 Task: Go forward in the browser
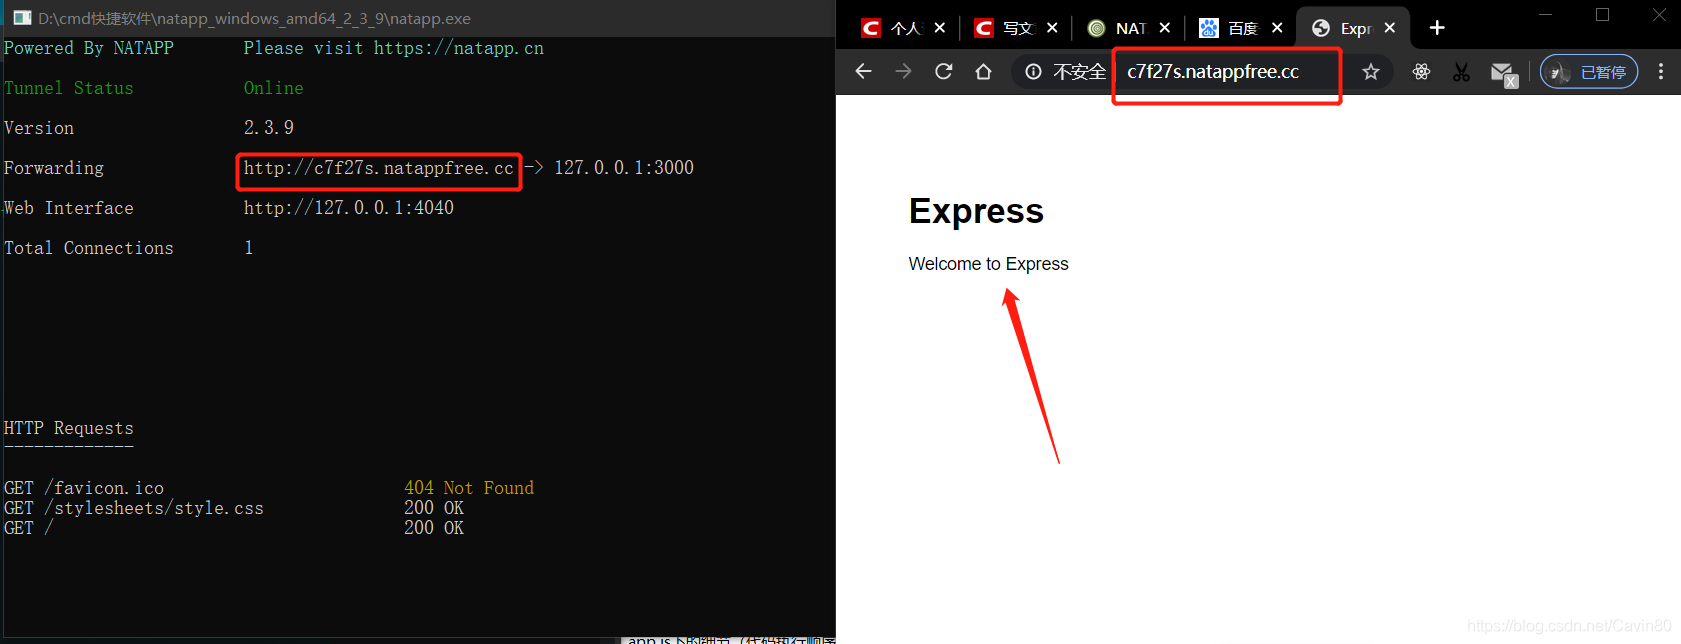point(904,71)
